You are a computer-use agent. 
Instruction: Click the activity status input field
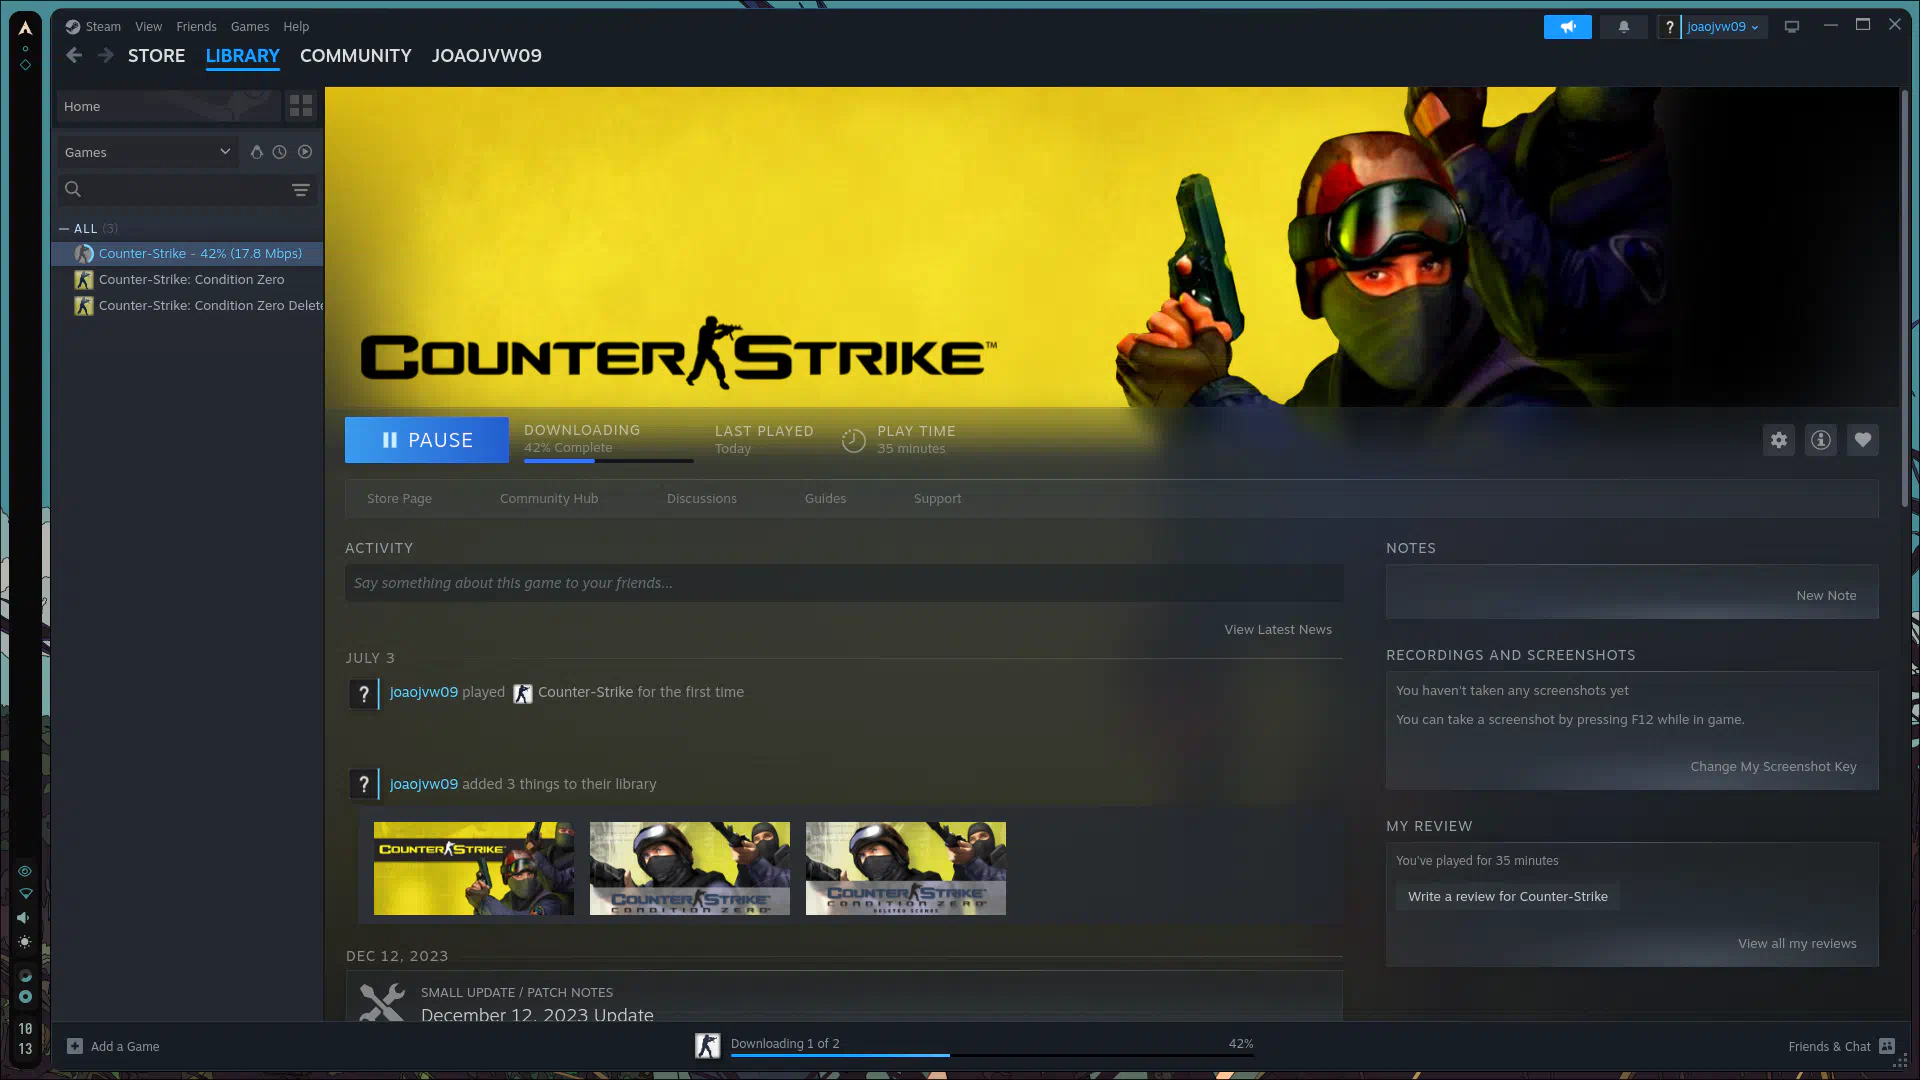[844, 583]
